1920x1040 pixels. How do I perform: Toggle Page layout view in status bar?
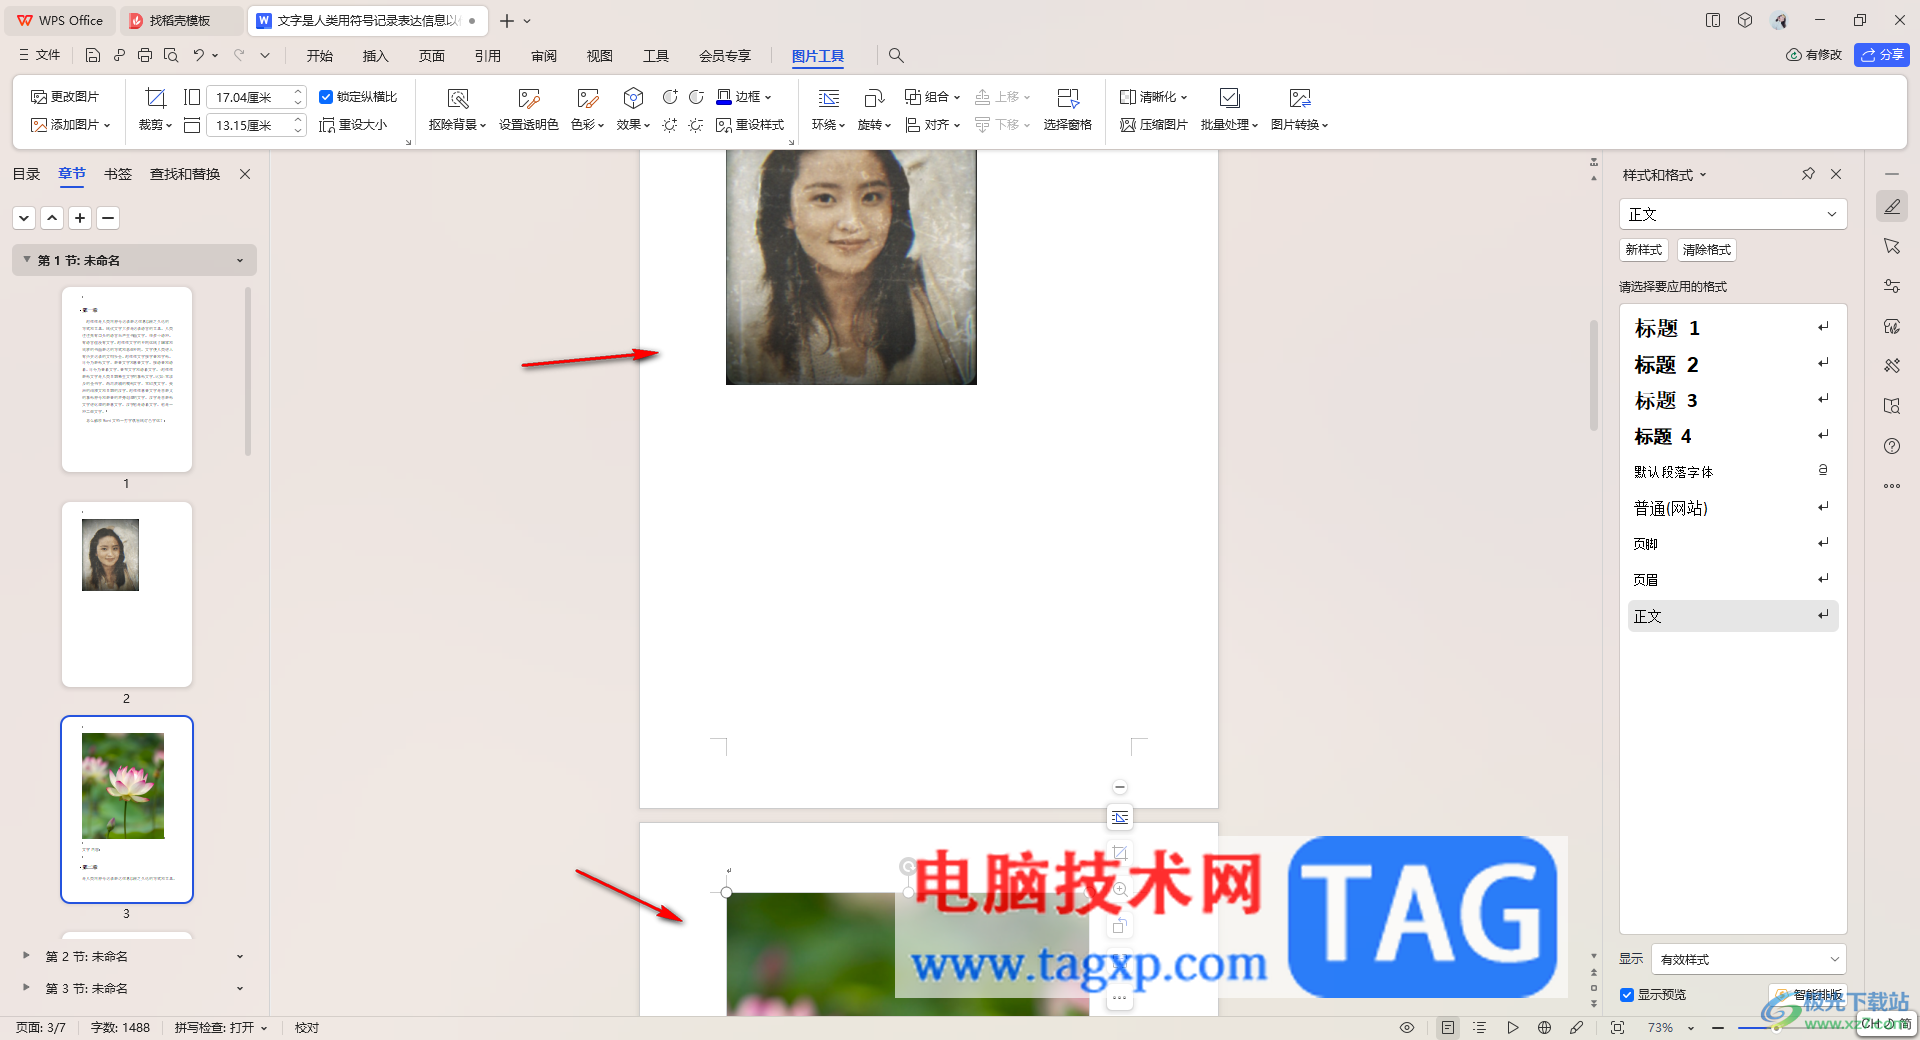1448,1027
